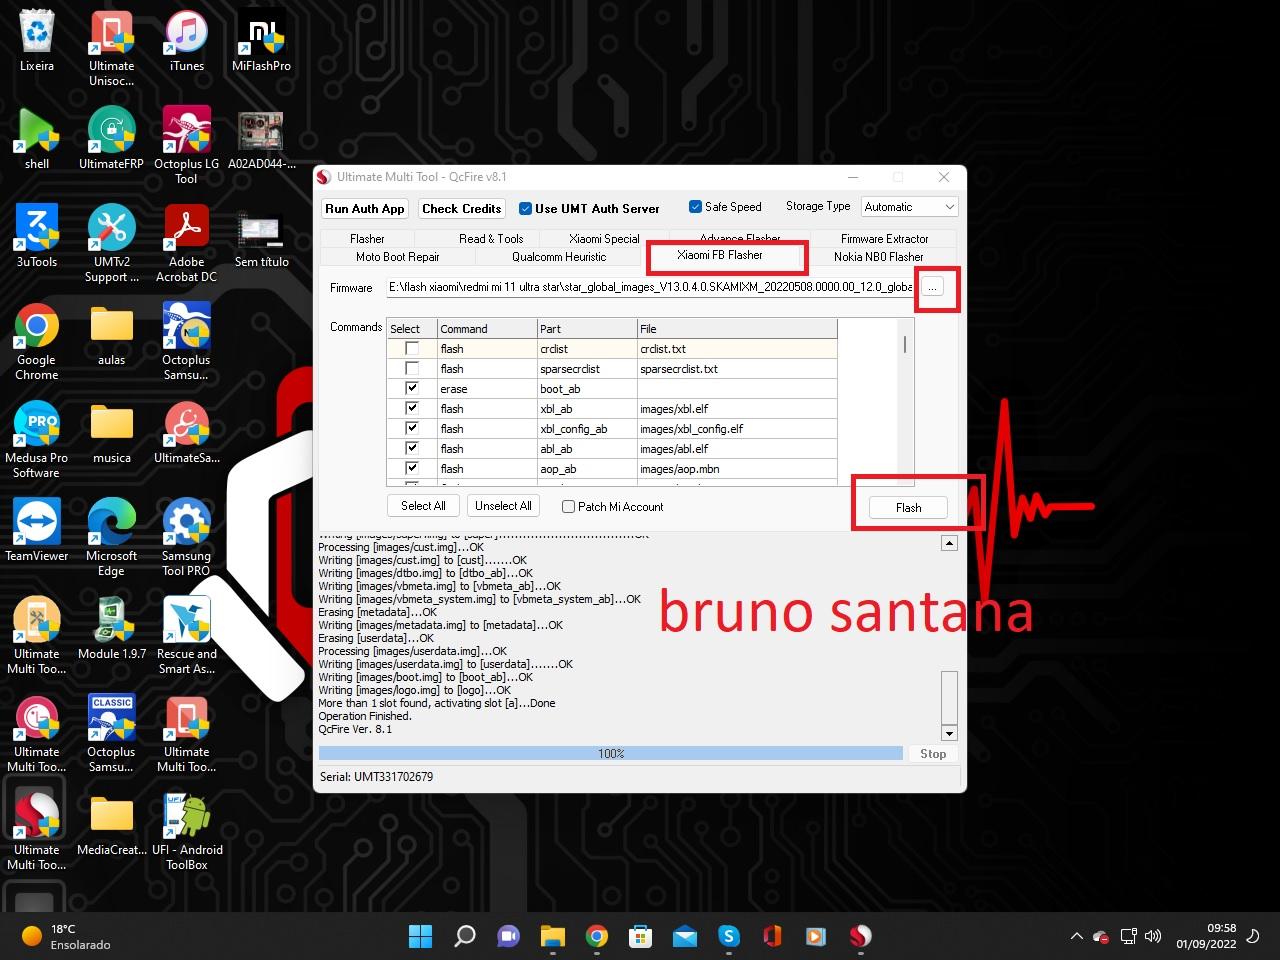Click the Windows Start button

click(x=421, y=936)
